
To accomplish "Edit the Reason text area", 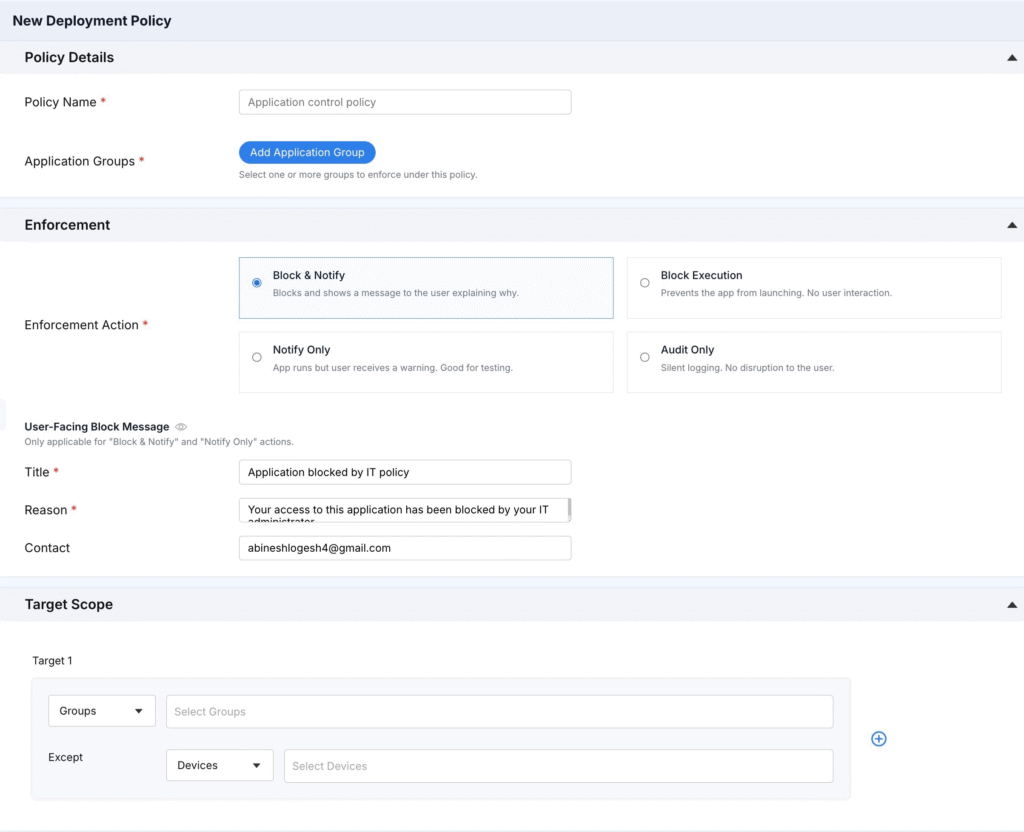I will click(x=404, y=510).
